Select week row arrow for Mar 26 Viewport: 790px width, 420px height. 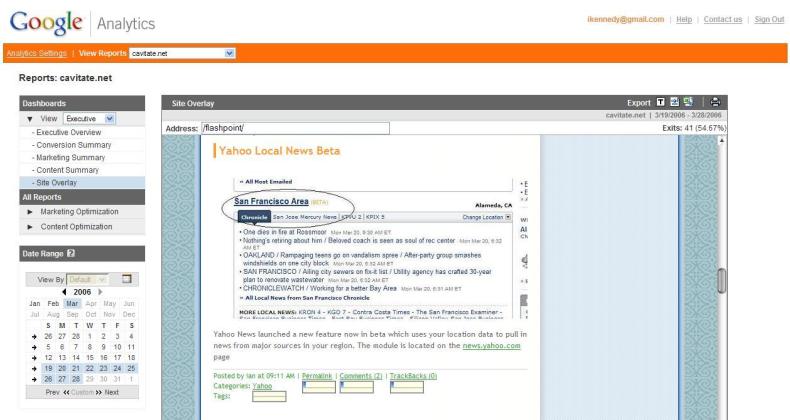point(34,379)
